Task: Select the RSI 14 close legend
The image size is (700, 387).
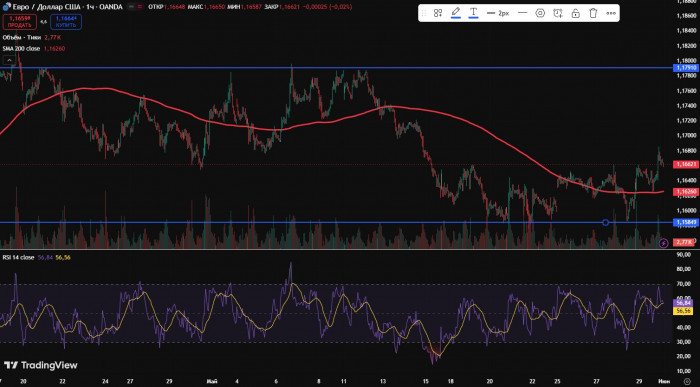Action: [x=18, y=258]
